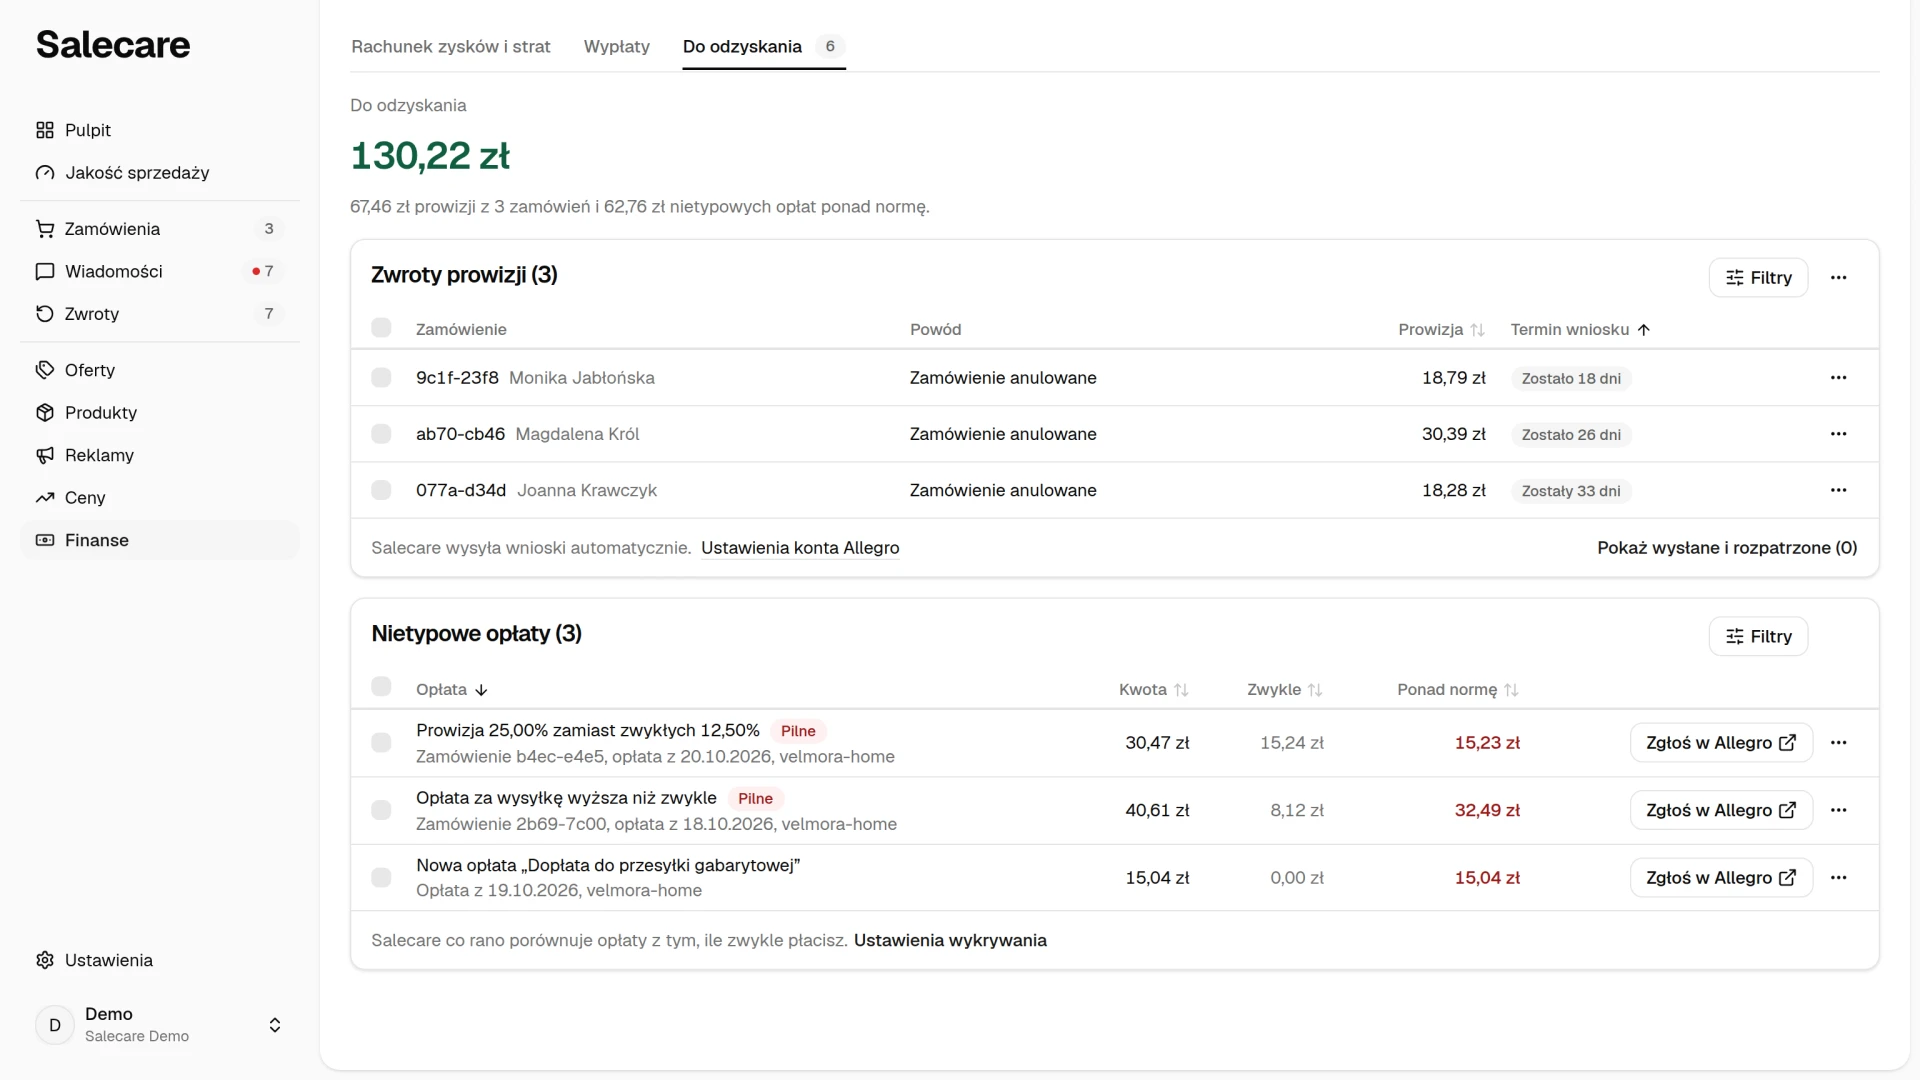Click the Jakość sprzedaży gauge icon
The height and width of the screenshot is (1080, 1920).
point(45,173)
